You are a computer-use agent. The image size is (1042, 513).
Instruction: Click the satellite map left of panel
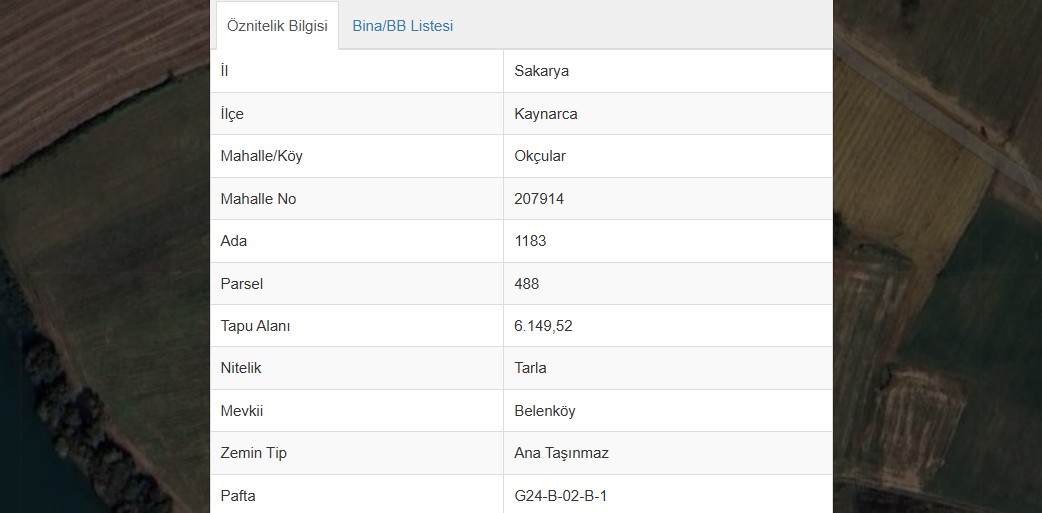click(105, 256)
